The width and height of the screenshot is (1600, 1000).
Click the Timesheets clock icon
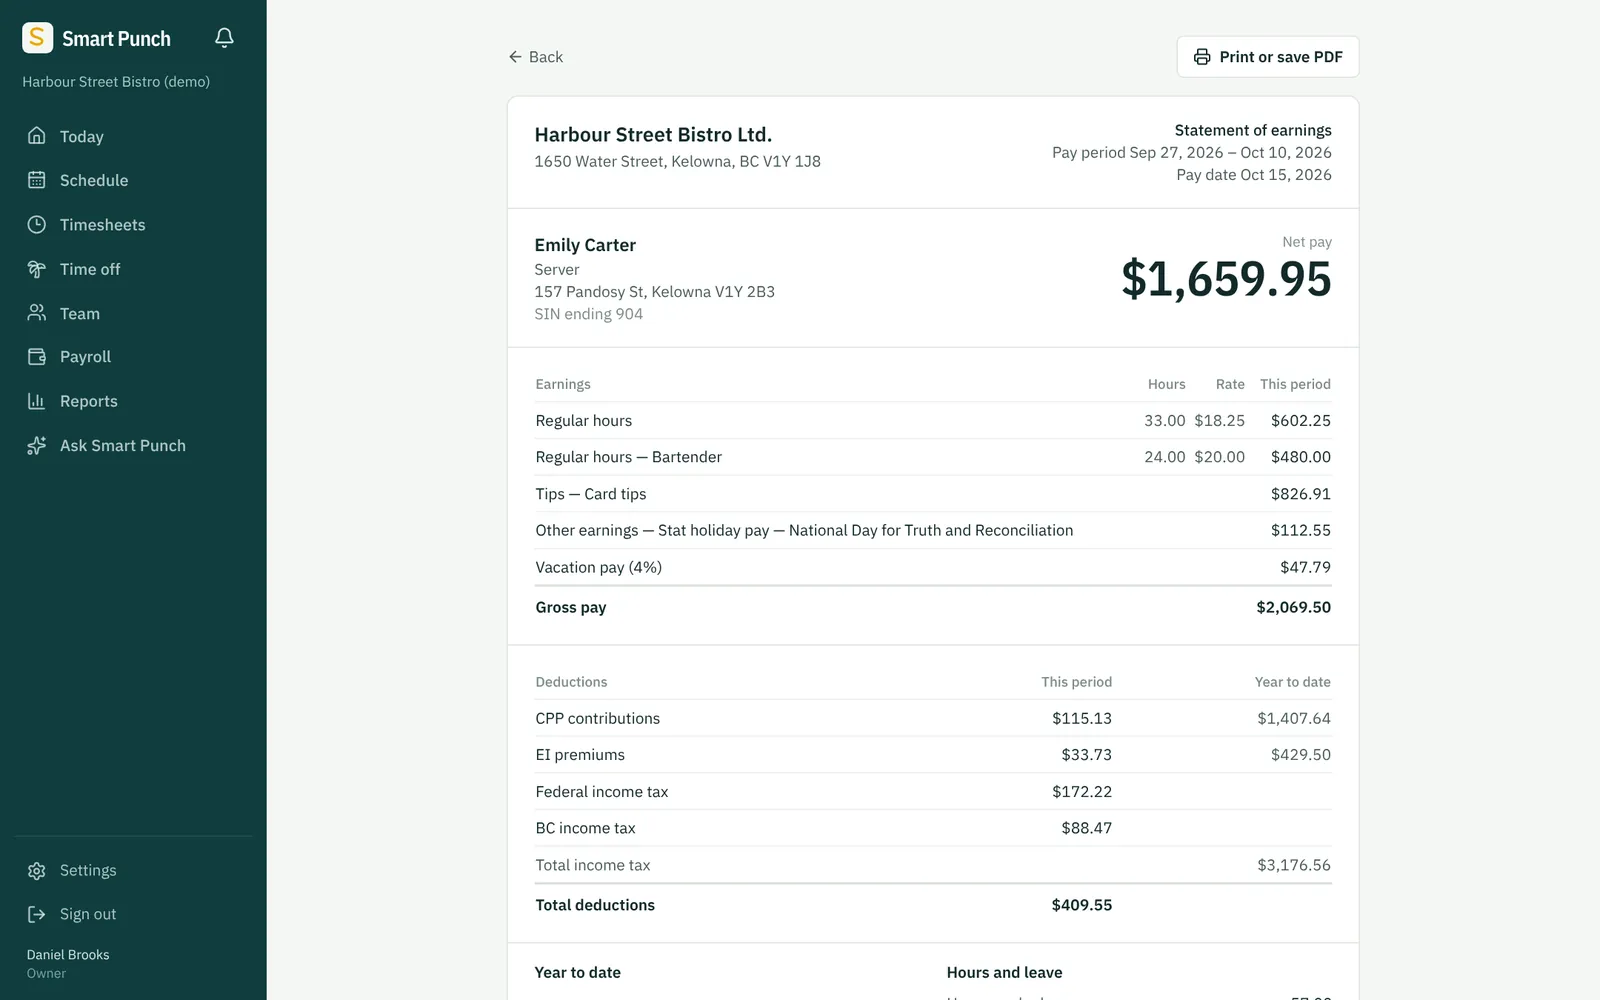point(37,225)
